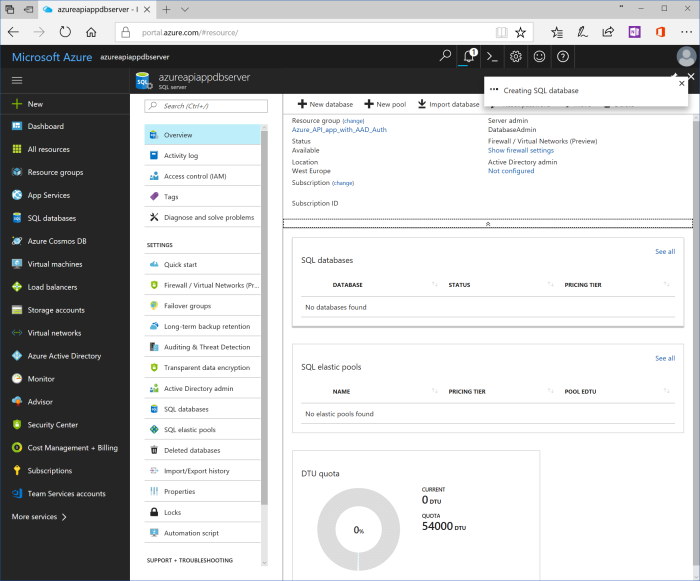Toggle the hamburger sidebar menu
700x581 pixels.
pyautogui.click(x=17, y=80)
